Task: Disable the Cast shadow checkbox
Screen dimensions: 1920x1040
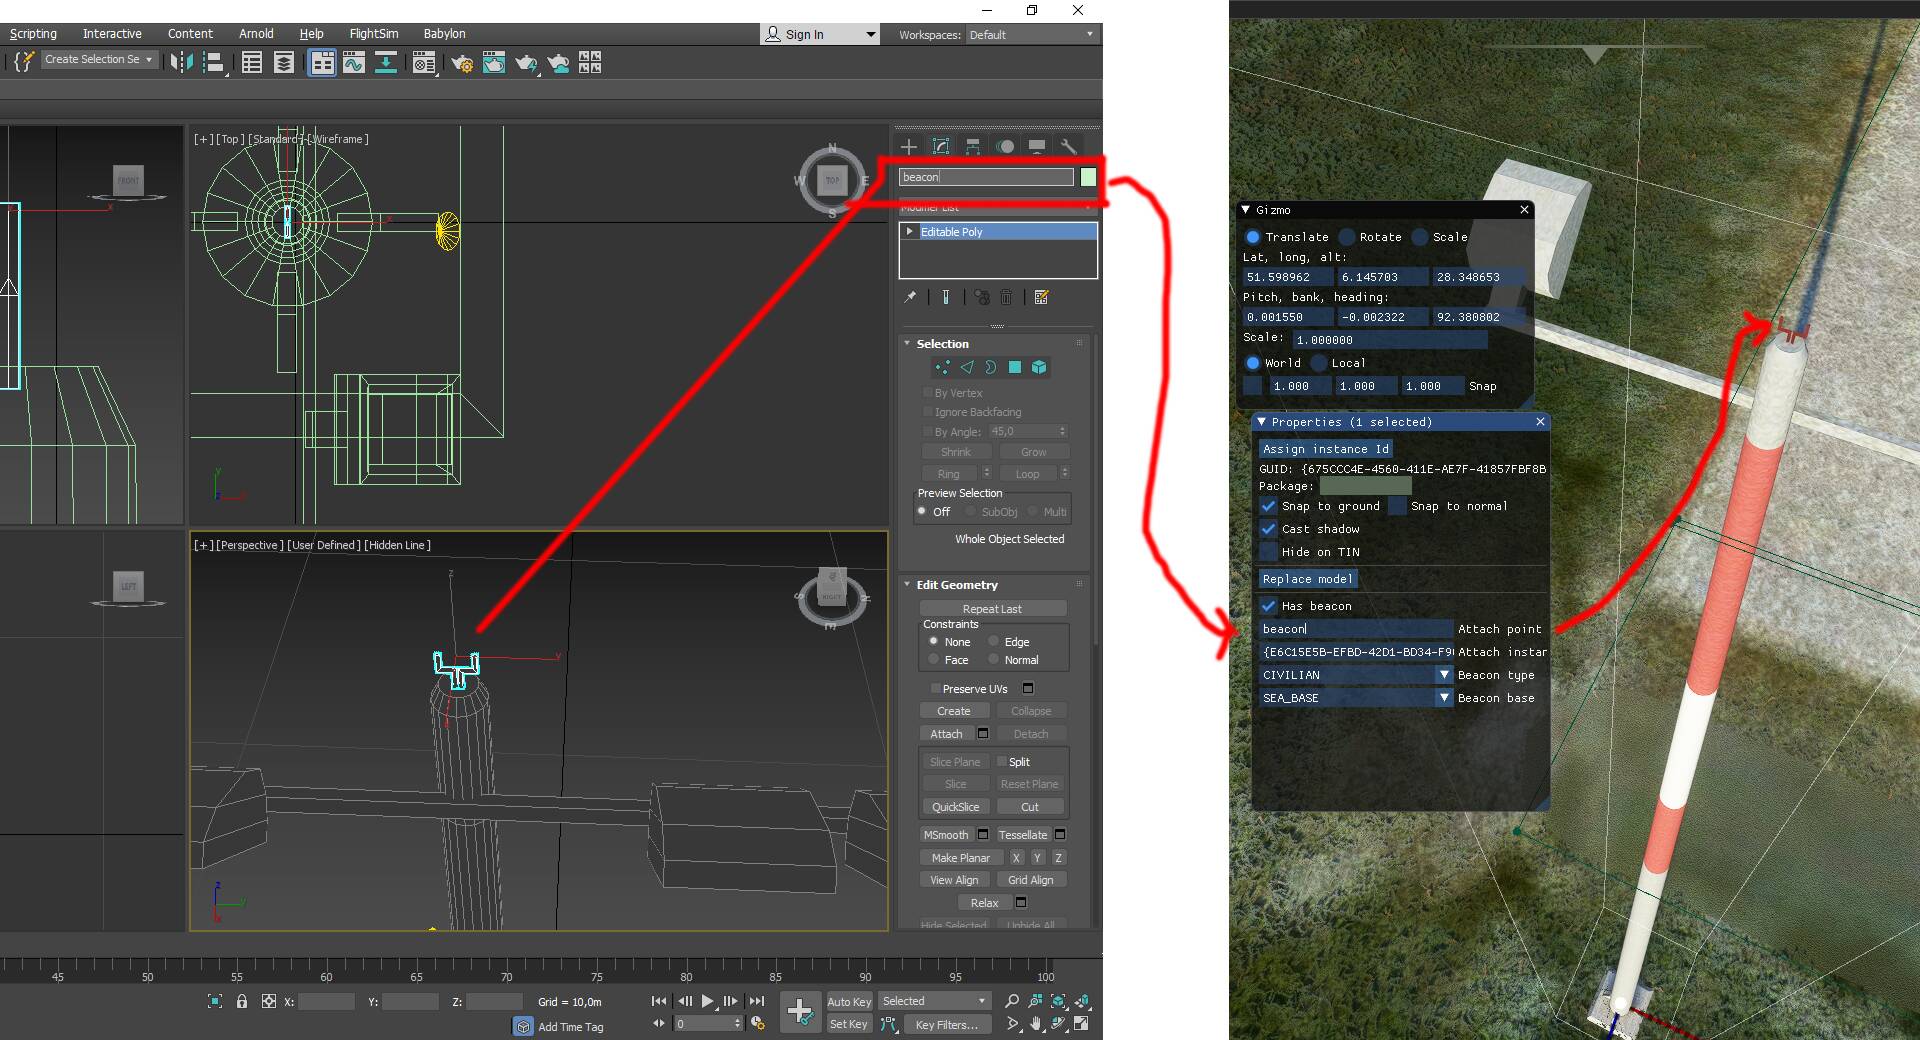Action: click(1268, 529)
